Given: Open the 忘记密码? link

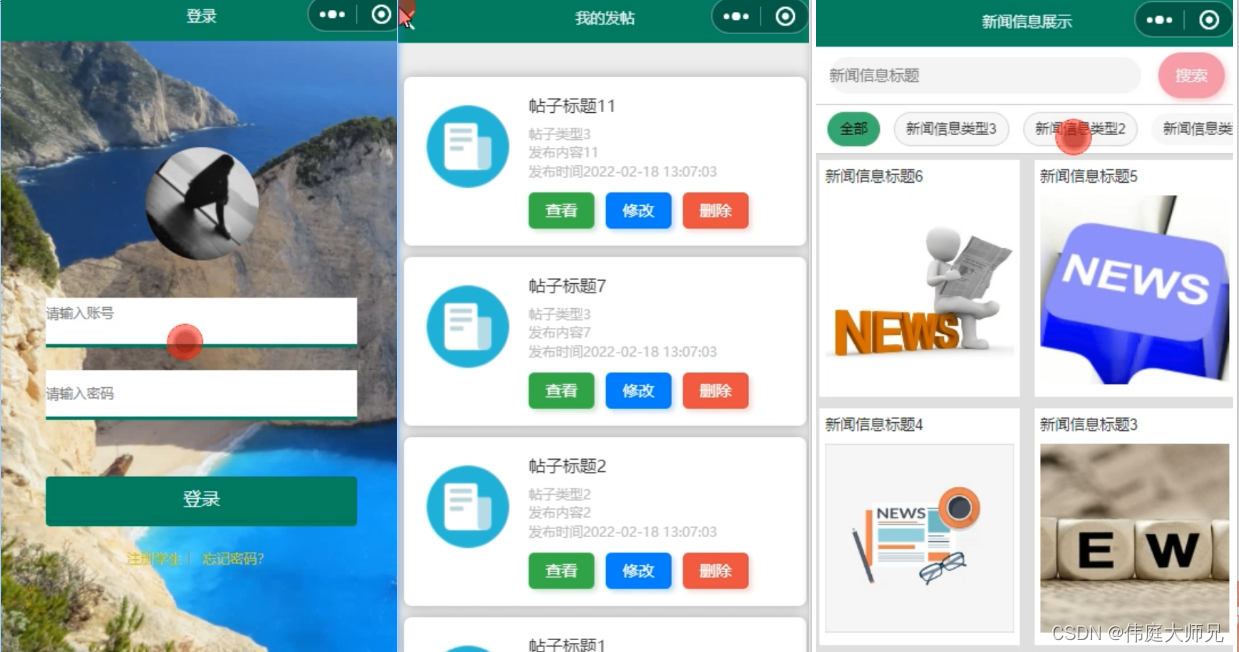Looking at the screenshot, I should (233, 558).
